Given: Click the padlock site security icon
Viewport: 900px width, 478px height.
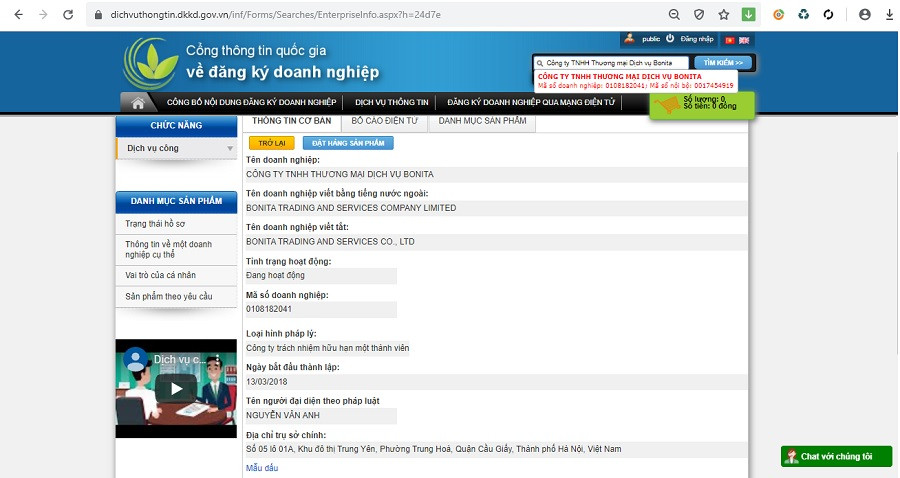Looking at the screenshot, I should [x=98, y=15].
